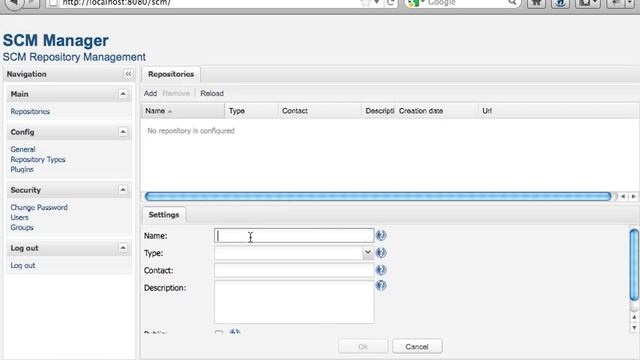Click the browser reload icon in address bar

coord(390,3)
